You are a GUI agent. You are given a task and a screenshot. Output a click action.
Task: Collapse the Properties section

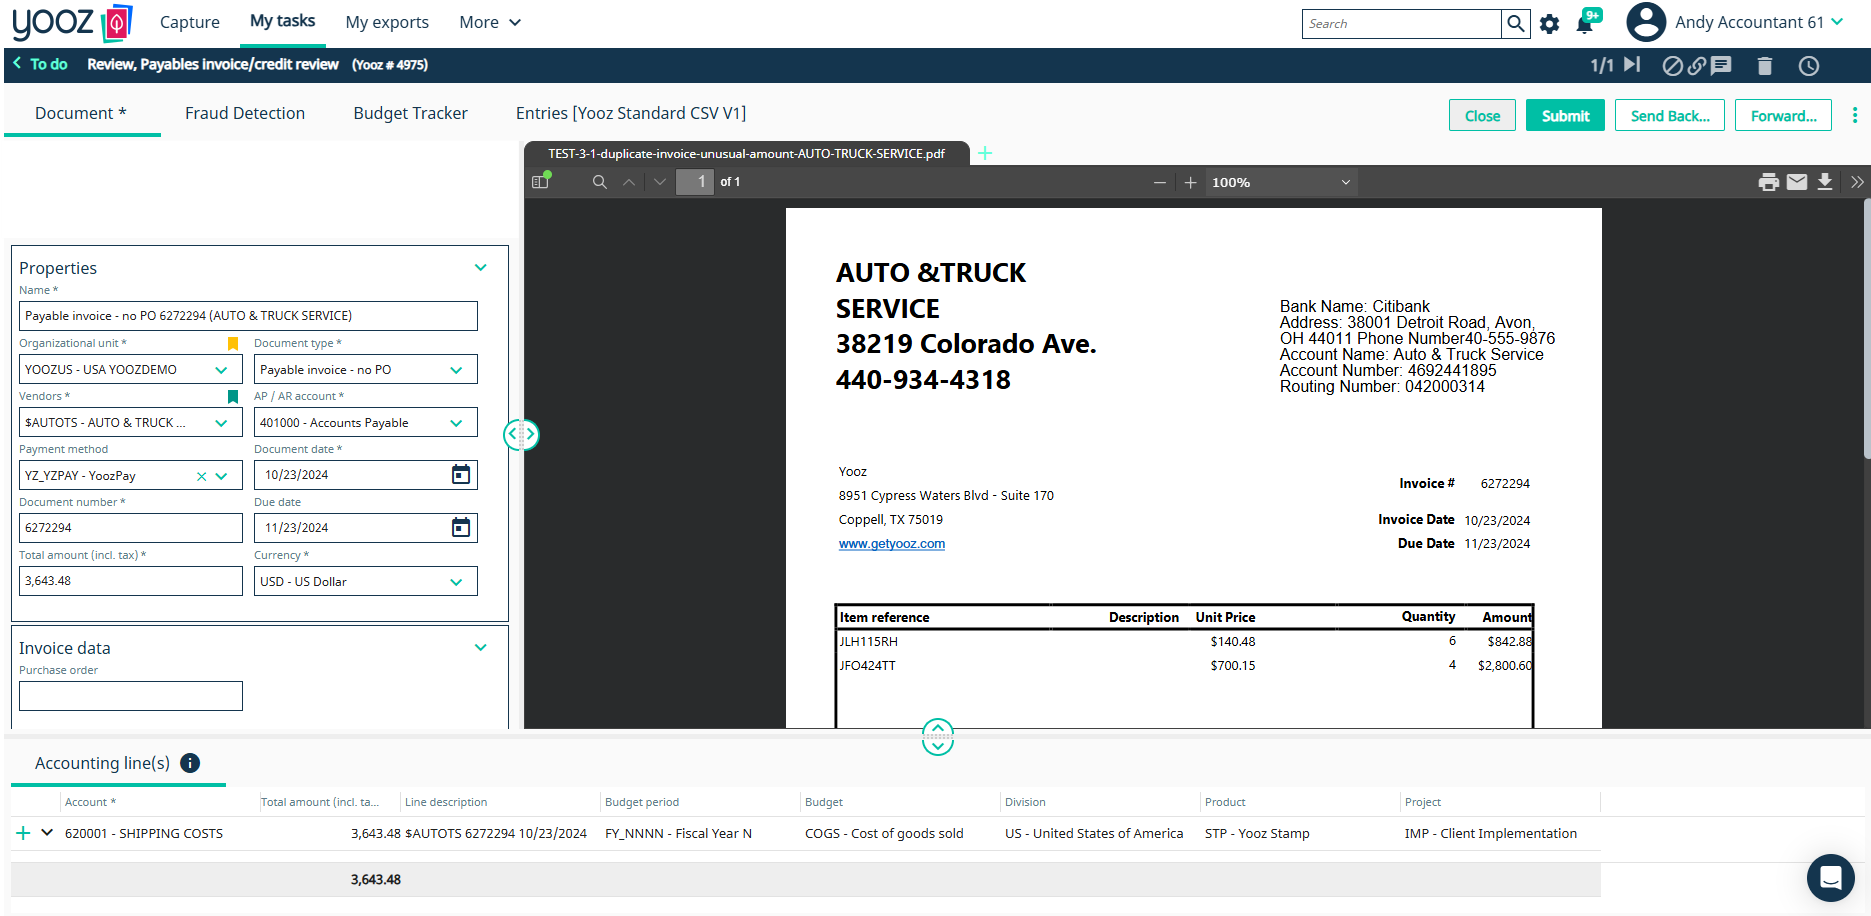481,268
